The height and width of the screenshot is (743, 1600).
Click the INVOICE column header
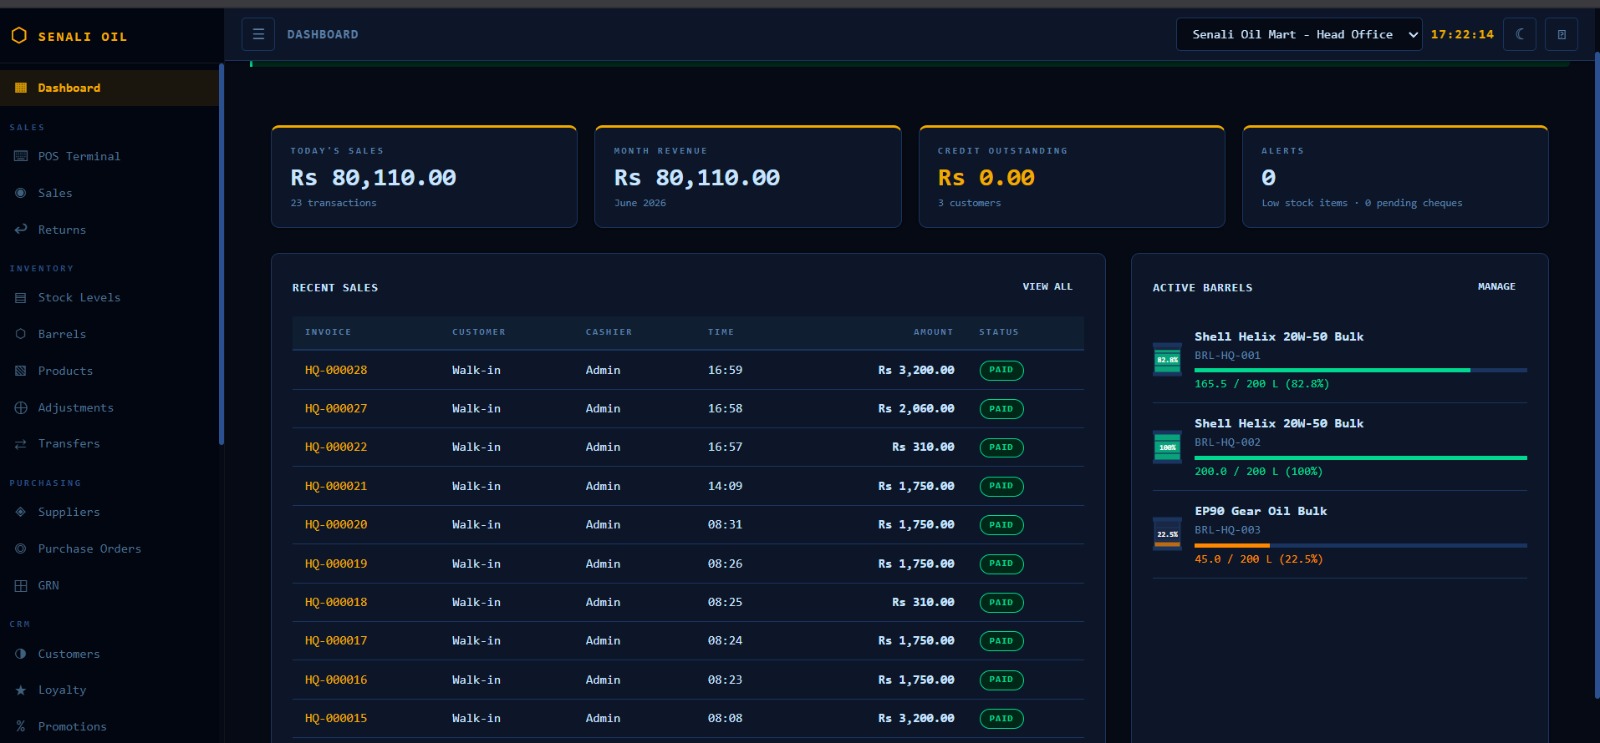coord(328,332)
